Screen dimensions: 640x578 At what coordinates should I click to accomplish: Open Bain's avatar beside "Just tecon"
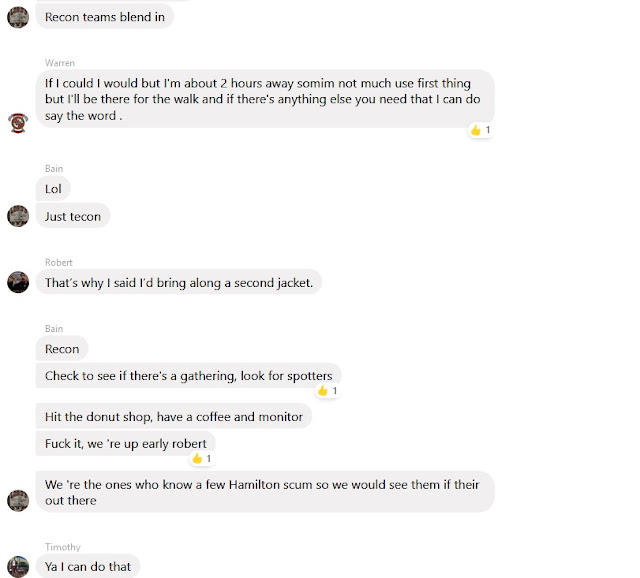tap(17, 215)
